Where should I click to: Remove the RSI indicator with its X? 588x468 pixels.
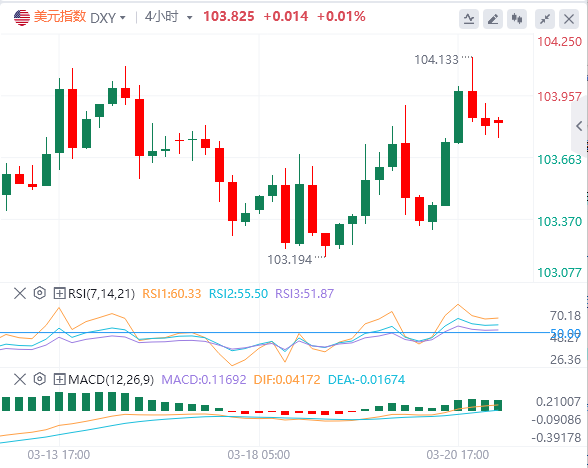(20, 293)
